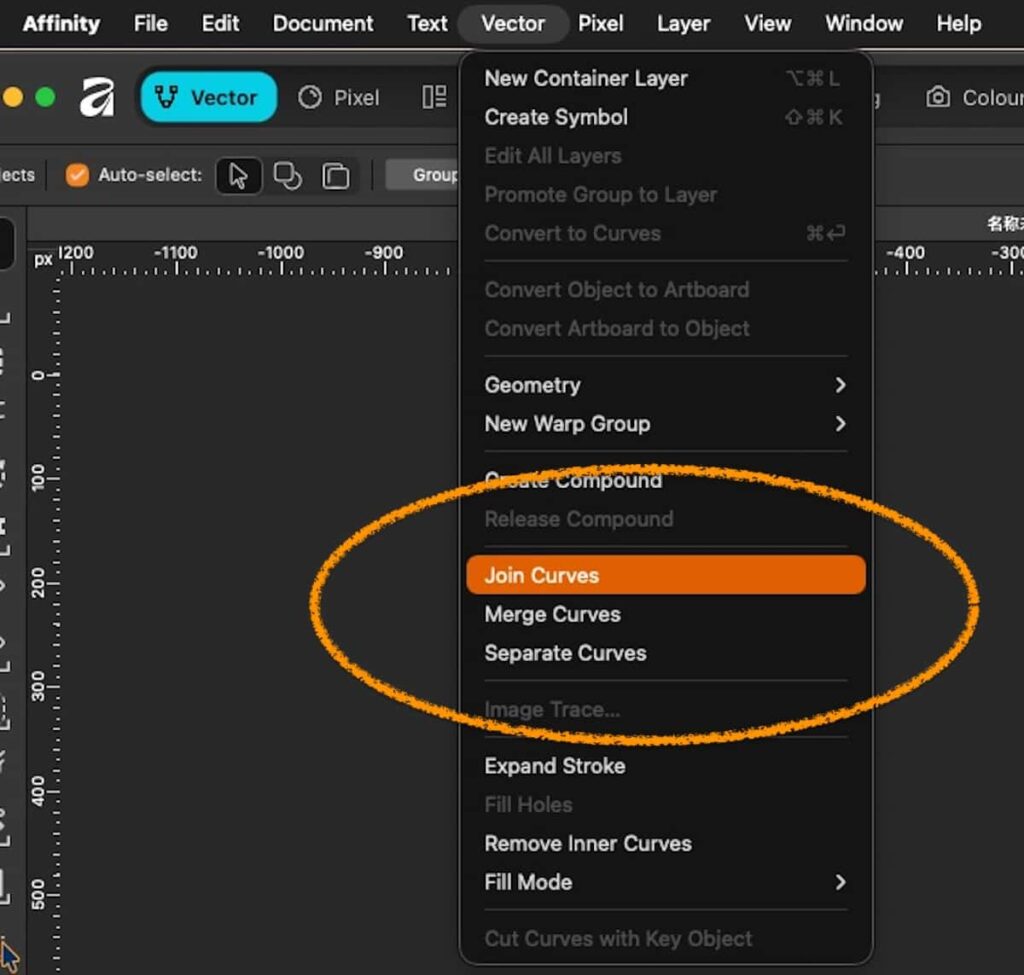This screenshot has width=1024, height=975.
Task: Click the green fullscreen window button
Action: pos(45,98)
